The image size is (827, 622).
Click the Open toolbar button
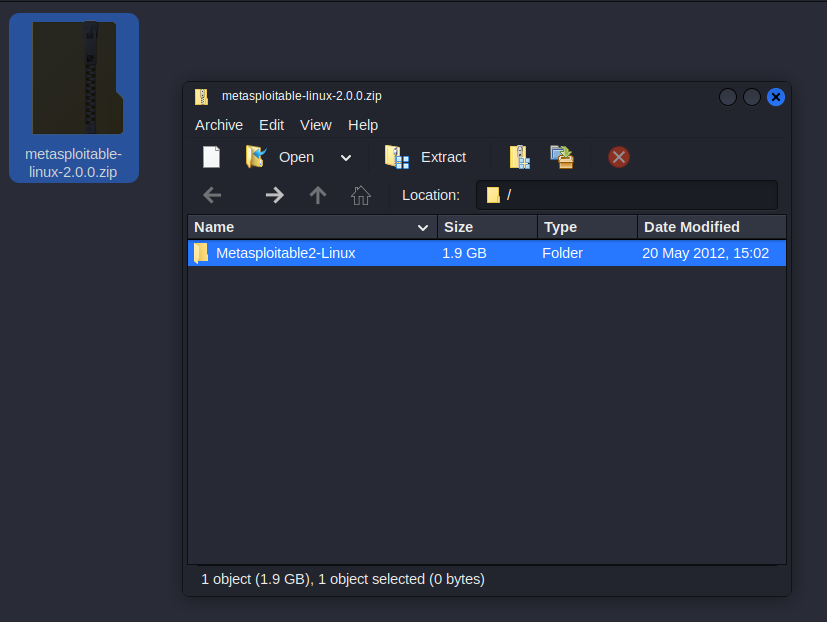coord(280,157)
